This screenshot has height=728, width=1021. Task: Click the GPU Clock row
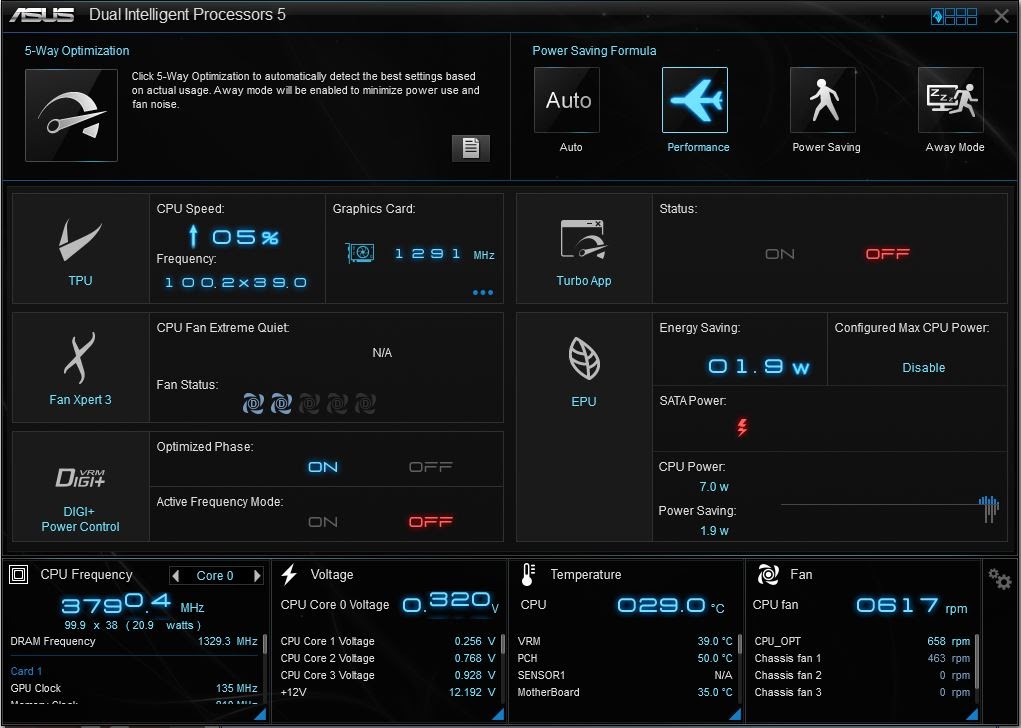point(133,688)
